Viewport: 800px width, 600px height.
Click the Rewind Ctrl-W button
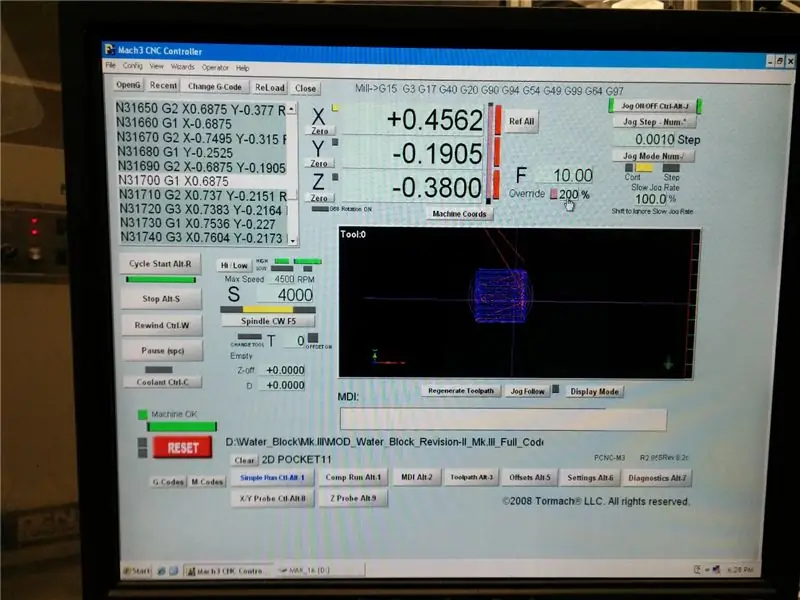pyautogui.click(x=162, y=325)
